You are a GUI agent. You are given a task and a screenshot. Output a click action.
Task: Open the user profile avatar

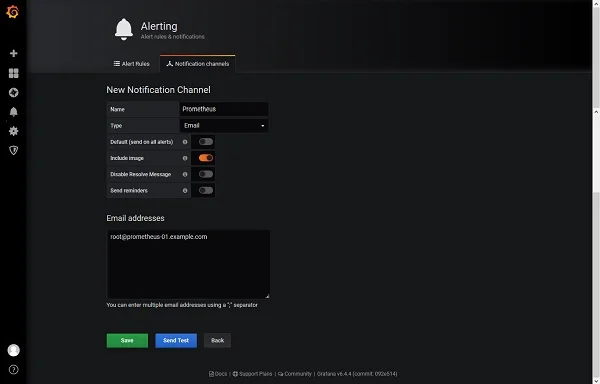(13, 350)
